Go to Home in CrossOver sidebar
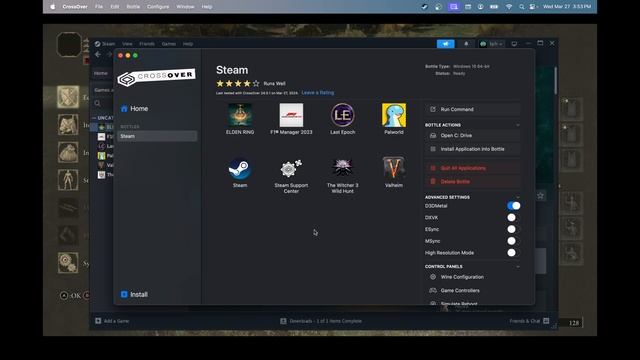The height and width of the screenshot is (360, 640). click(x=135, y=109)
